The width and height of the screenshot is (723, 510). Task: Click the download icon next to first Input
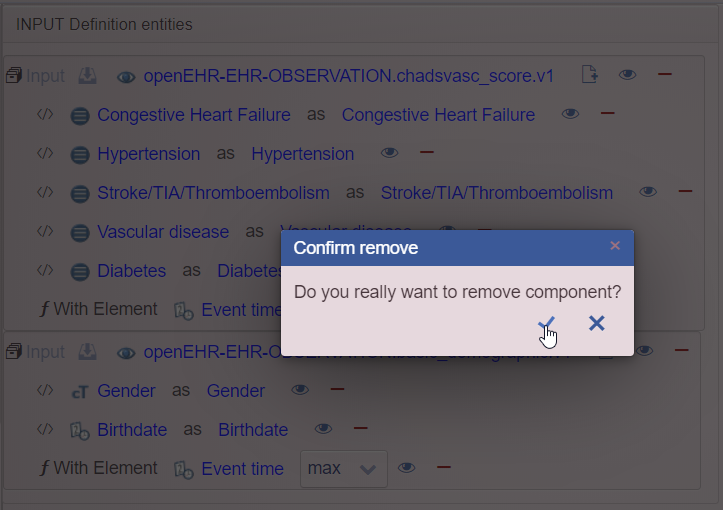[88, 76]
